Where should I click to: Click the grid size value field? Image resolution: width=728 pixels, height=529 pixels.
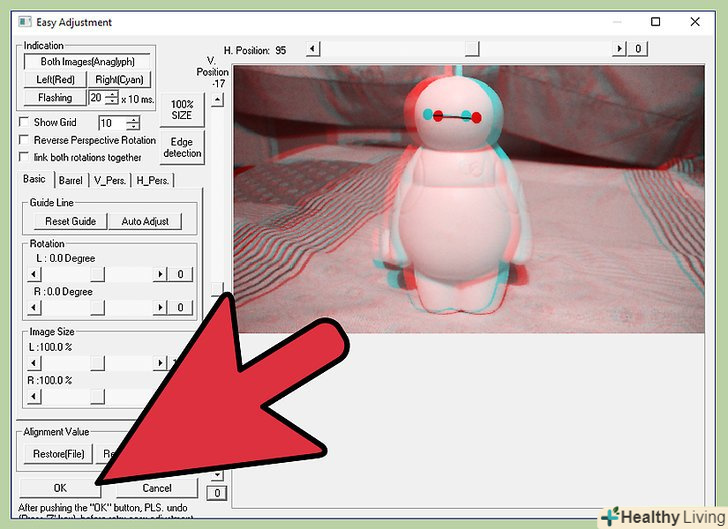click(111, 124)
